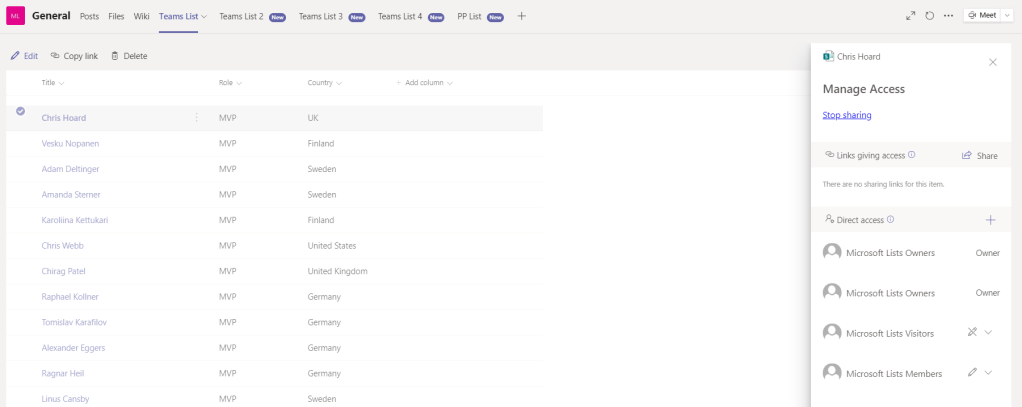
Task: Click the plus icon to add a tab
Action: (x=521, y=16)
